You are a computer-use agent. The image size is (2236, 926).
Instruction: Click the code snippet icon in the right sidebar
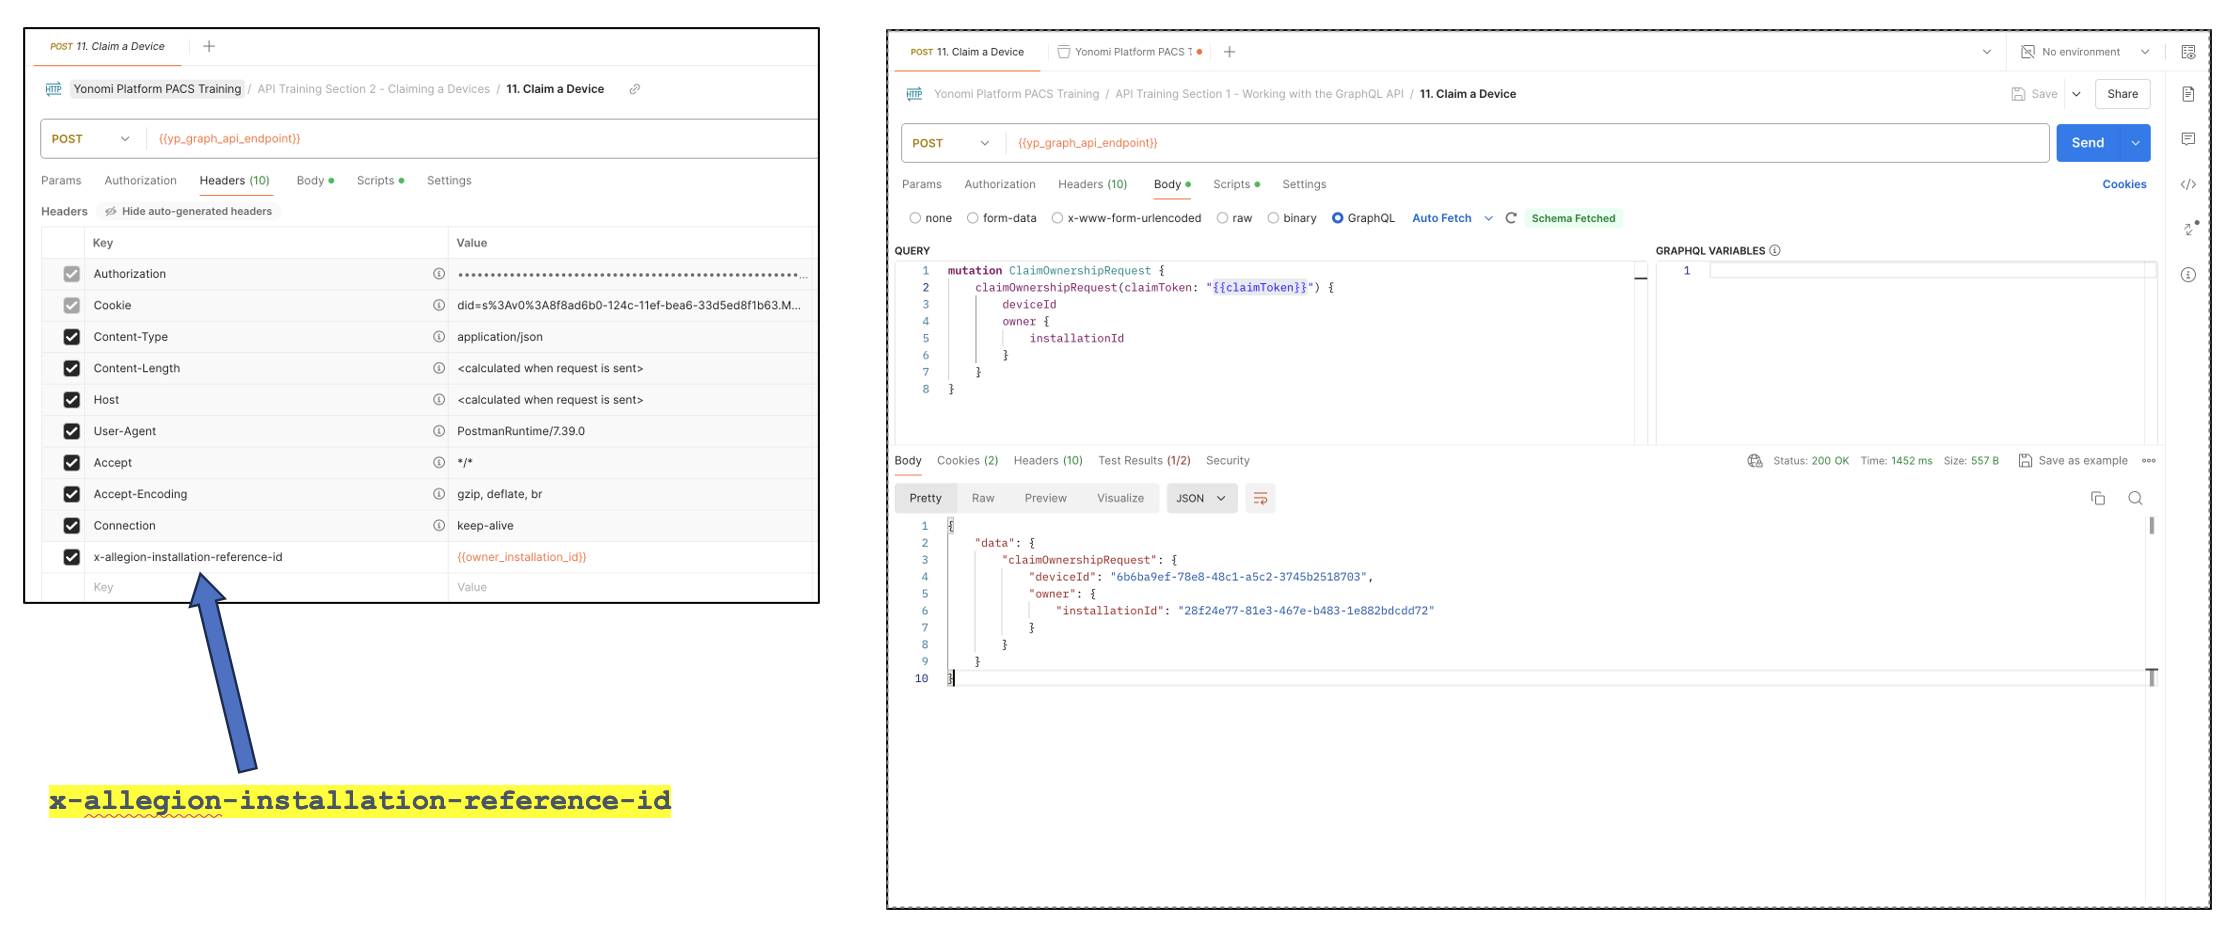point(2188,184)
